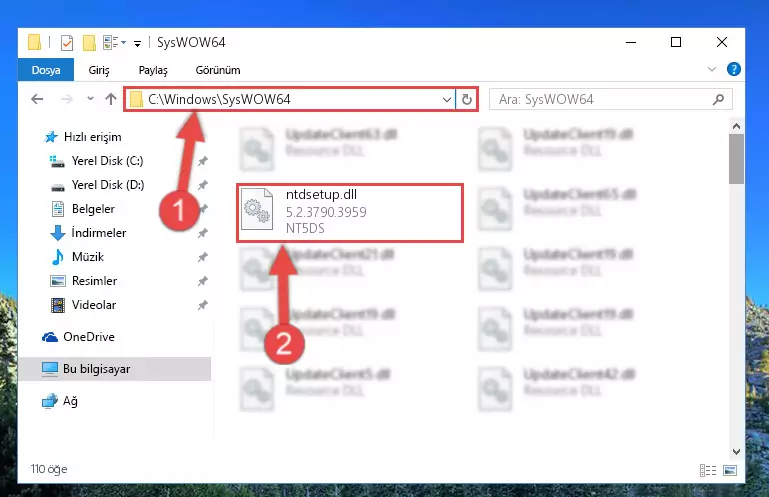Expand the ribbon with the chevron
This screenshot has width=769, height=497.
pos(712,70)
